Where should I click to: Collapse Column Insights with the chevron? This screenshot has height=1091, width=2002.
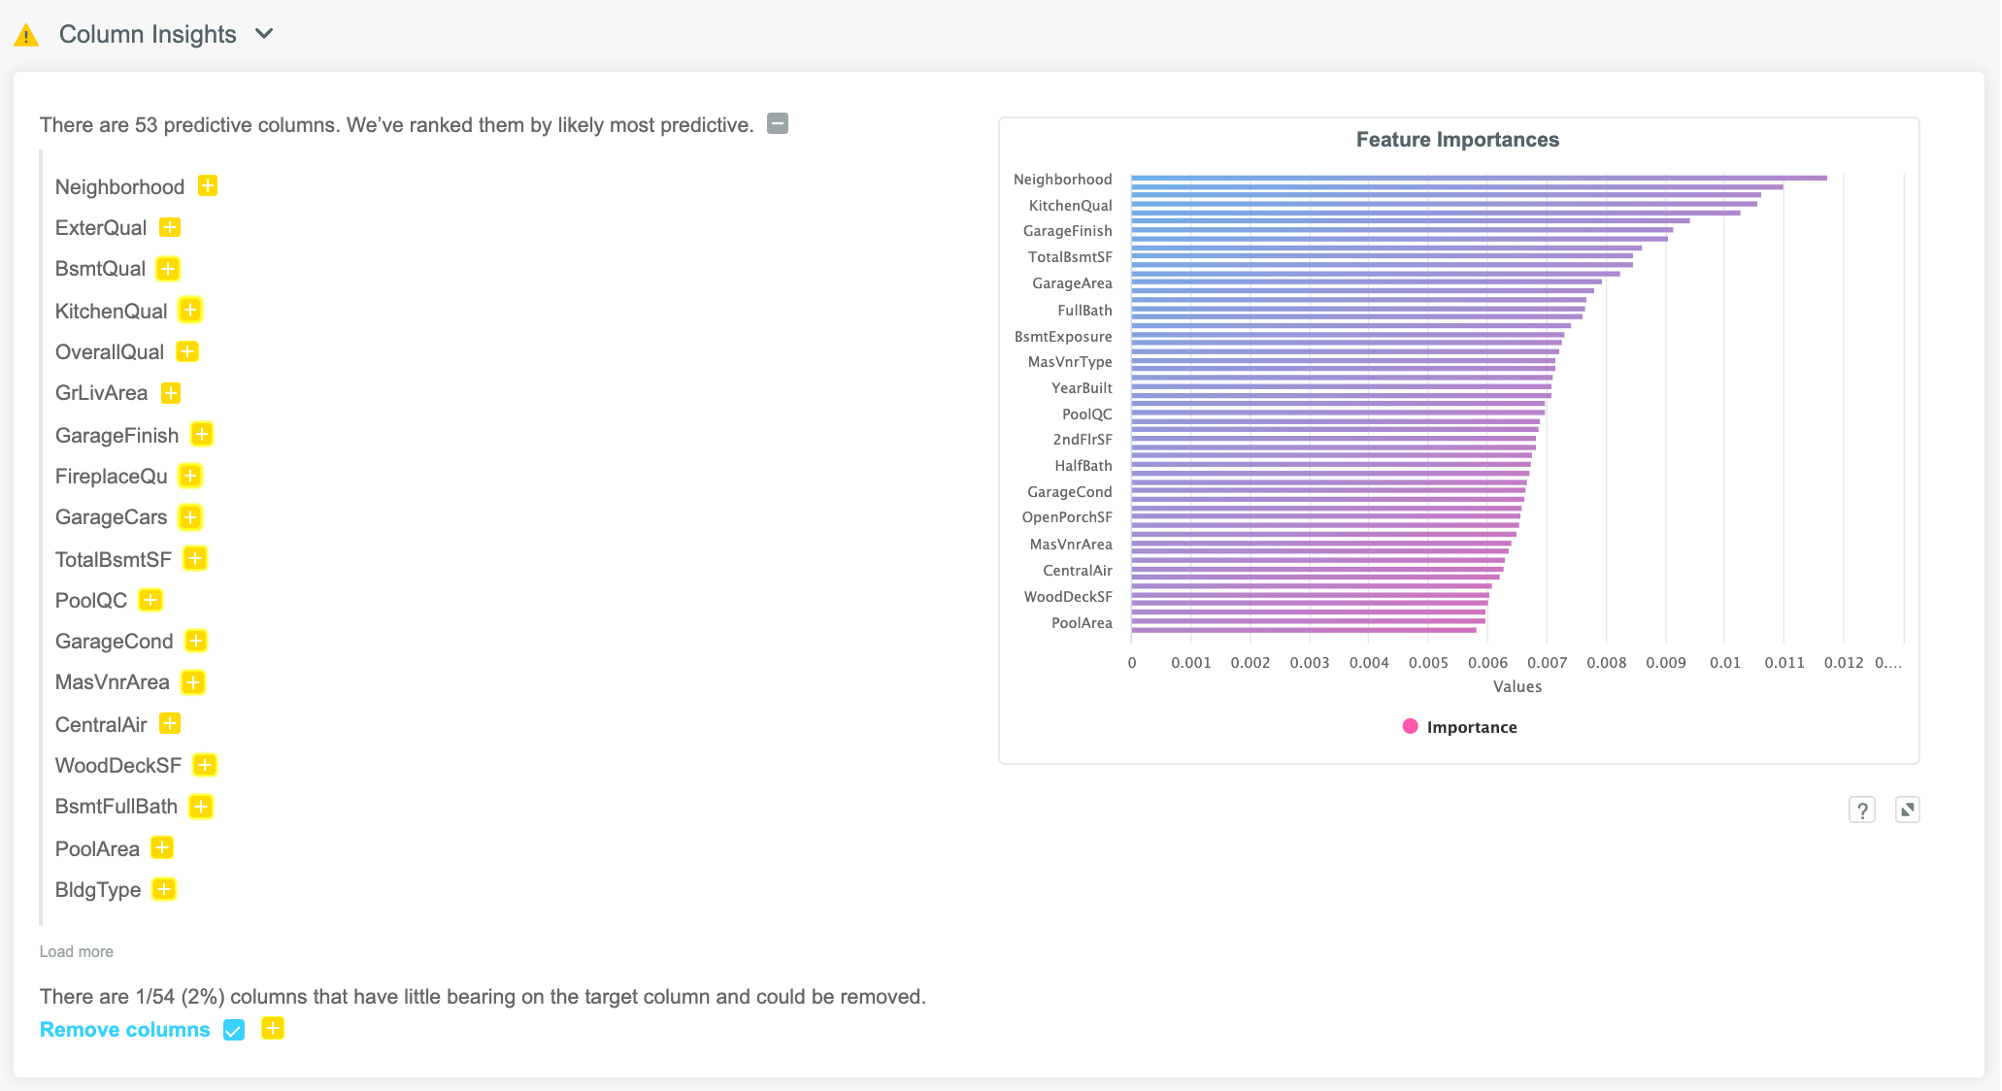coord(264,34)
